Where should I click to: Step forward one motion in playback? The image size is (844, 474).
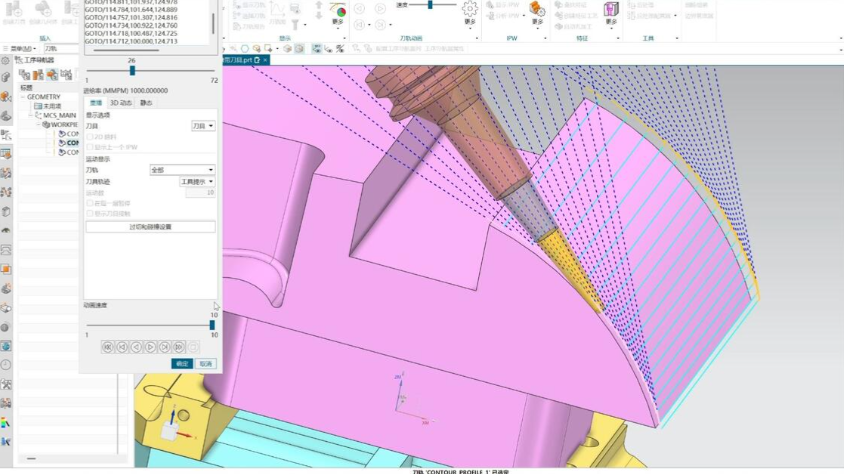[164, 347]
